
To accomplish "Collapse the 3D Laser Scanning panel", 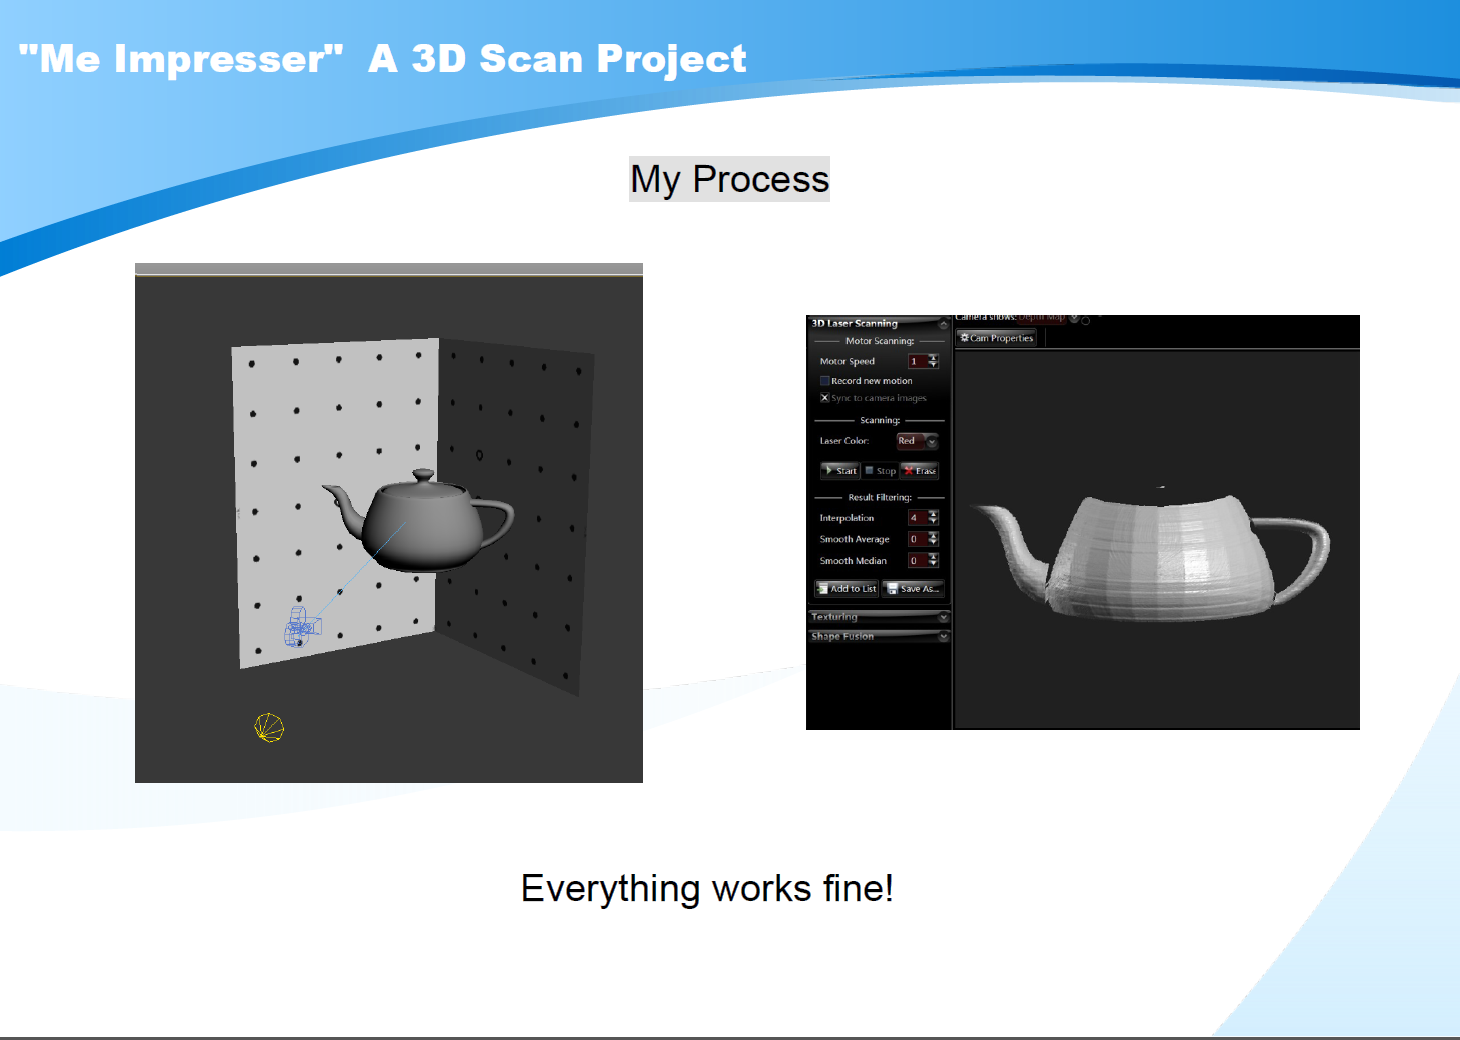I will click(943, 324).
